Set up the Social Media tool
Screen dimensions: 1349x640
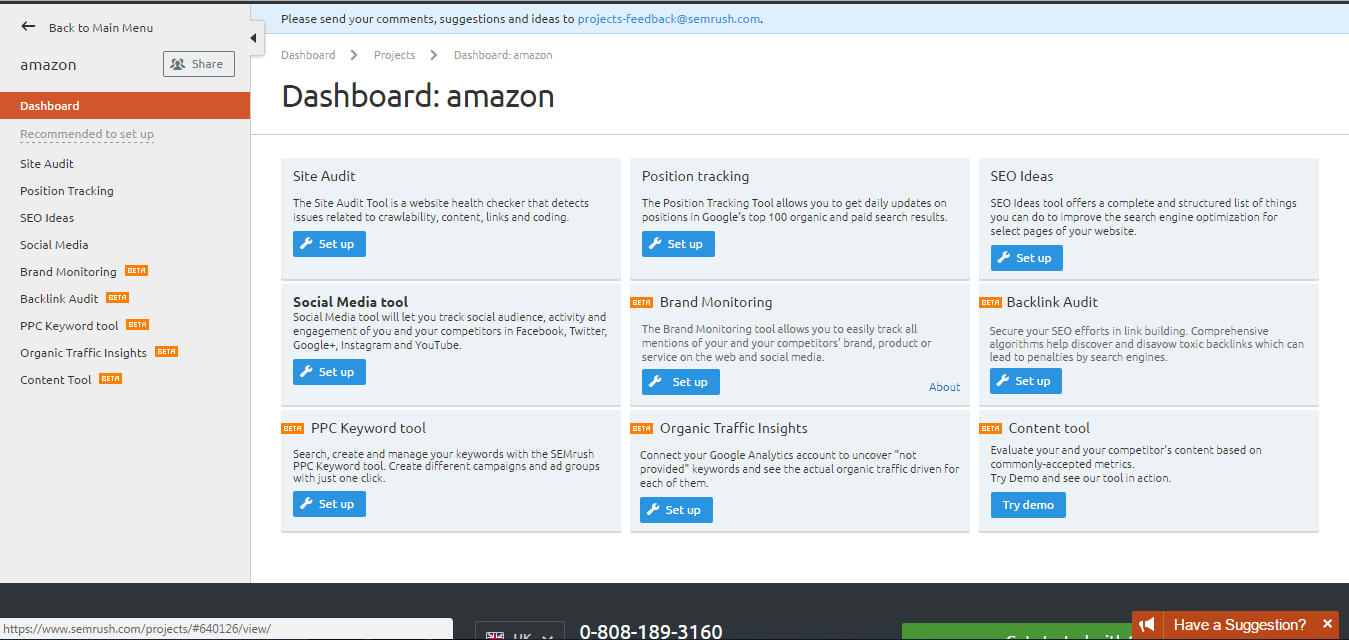click(x=329, y=372)
